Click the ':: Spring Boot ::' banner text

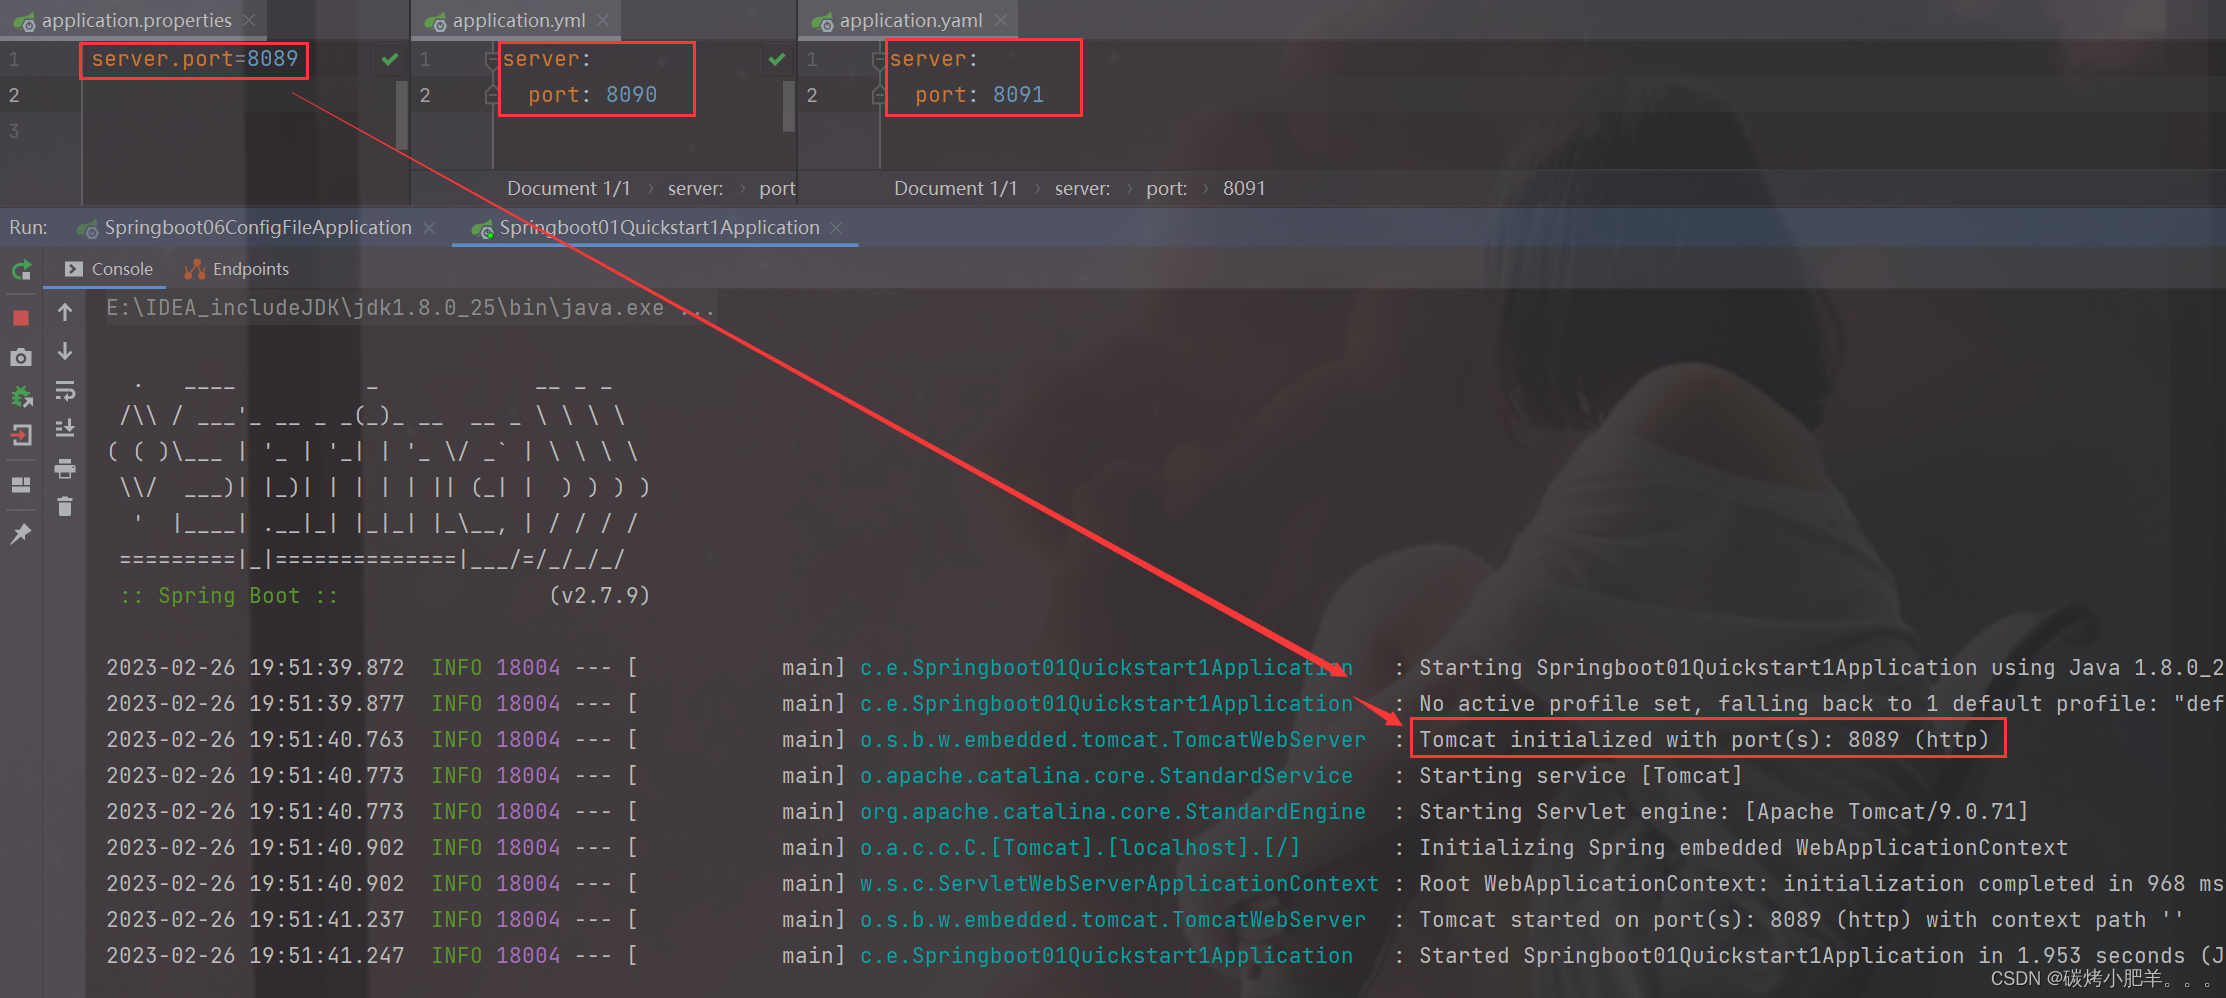tap(229, 596)
